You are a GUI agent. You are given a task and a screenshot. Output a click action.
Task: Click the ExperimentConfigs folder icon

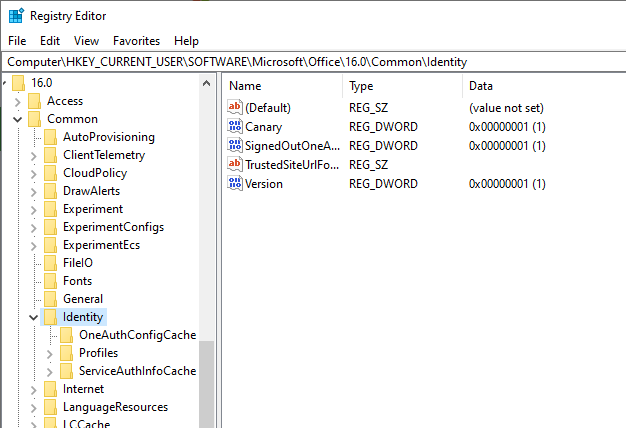point(50,227)
